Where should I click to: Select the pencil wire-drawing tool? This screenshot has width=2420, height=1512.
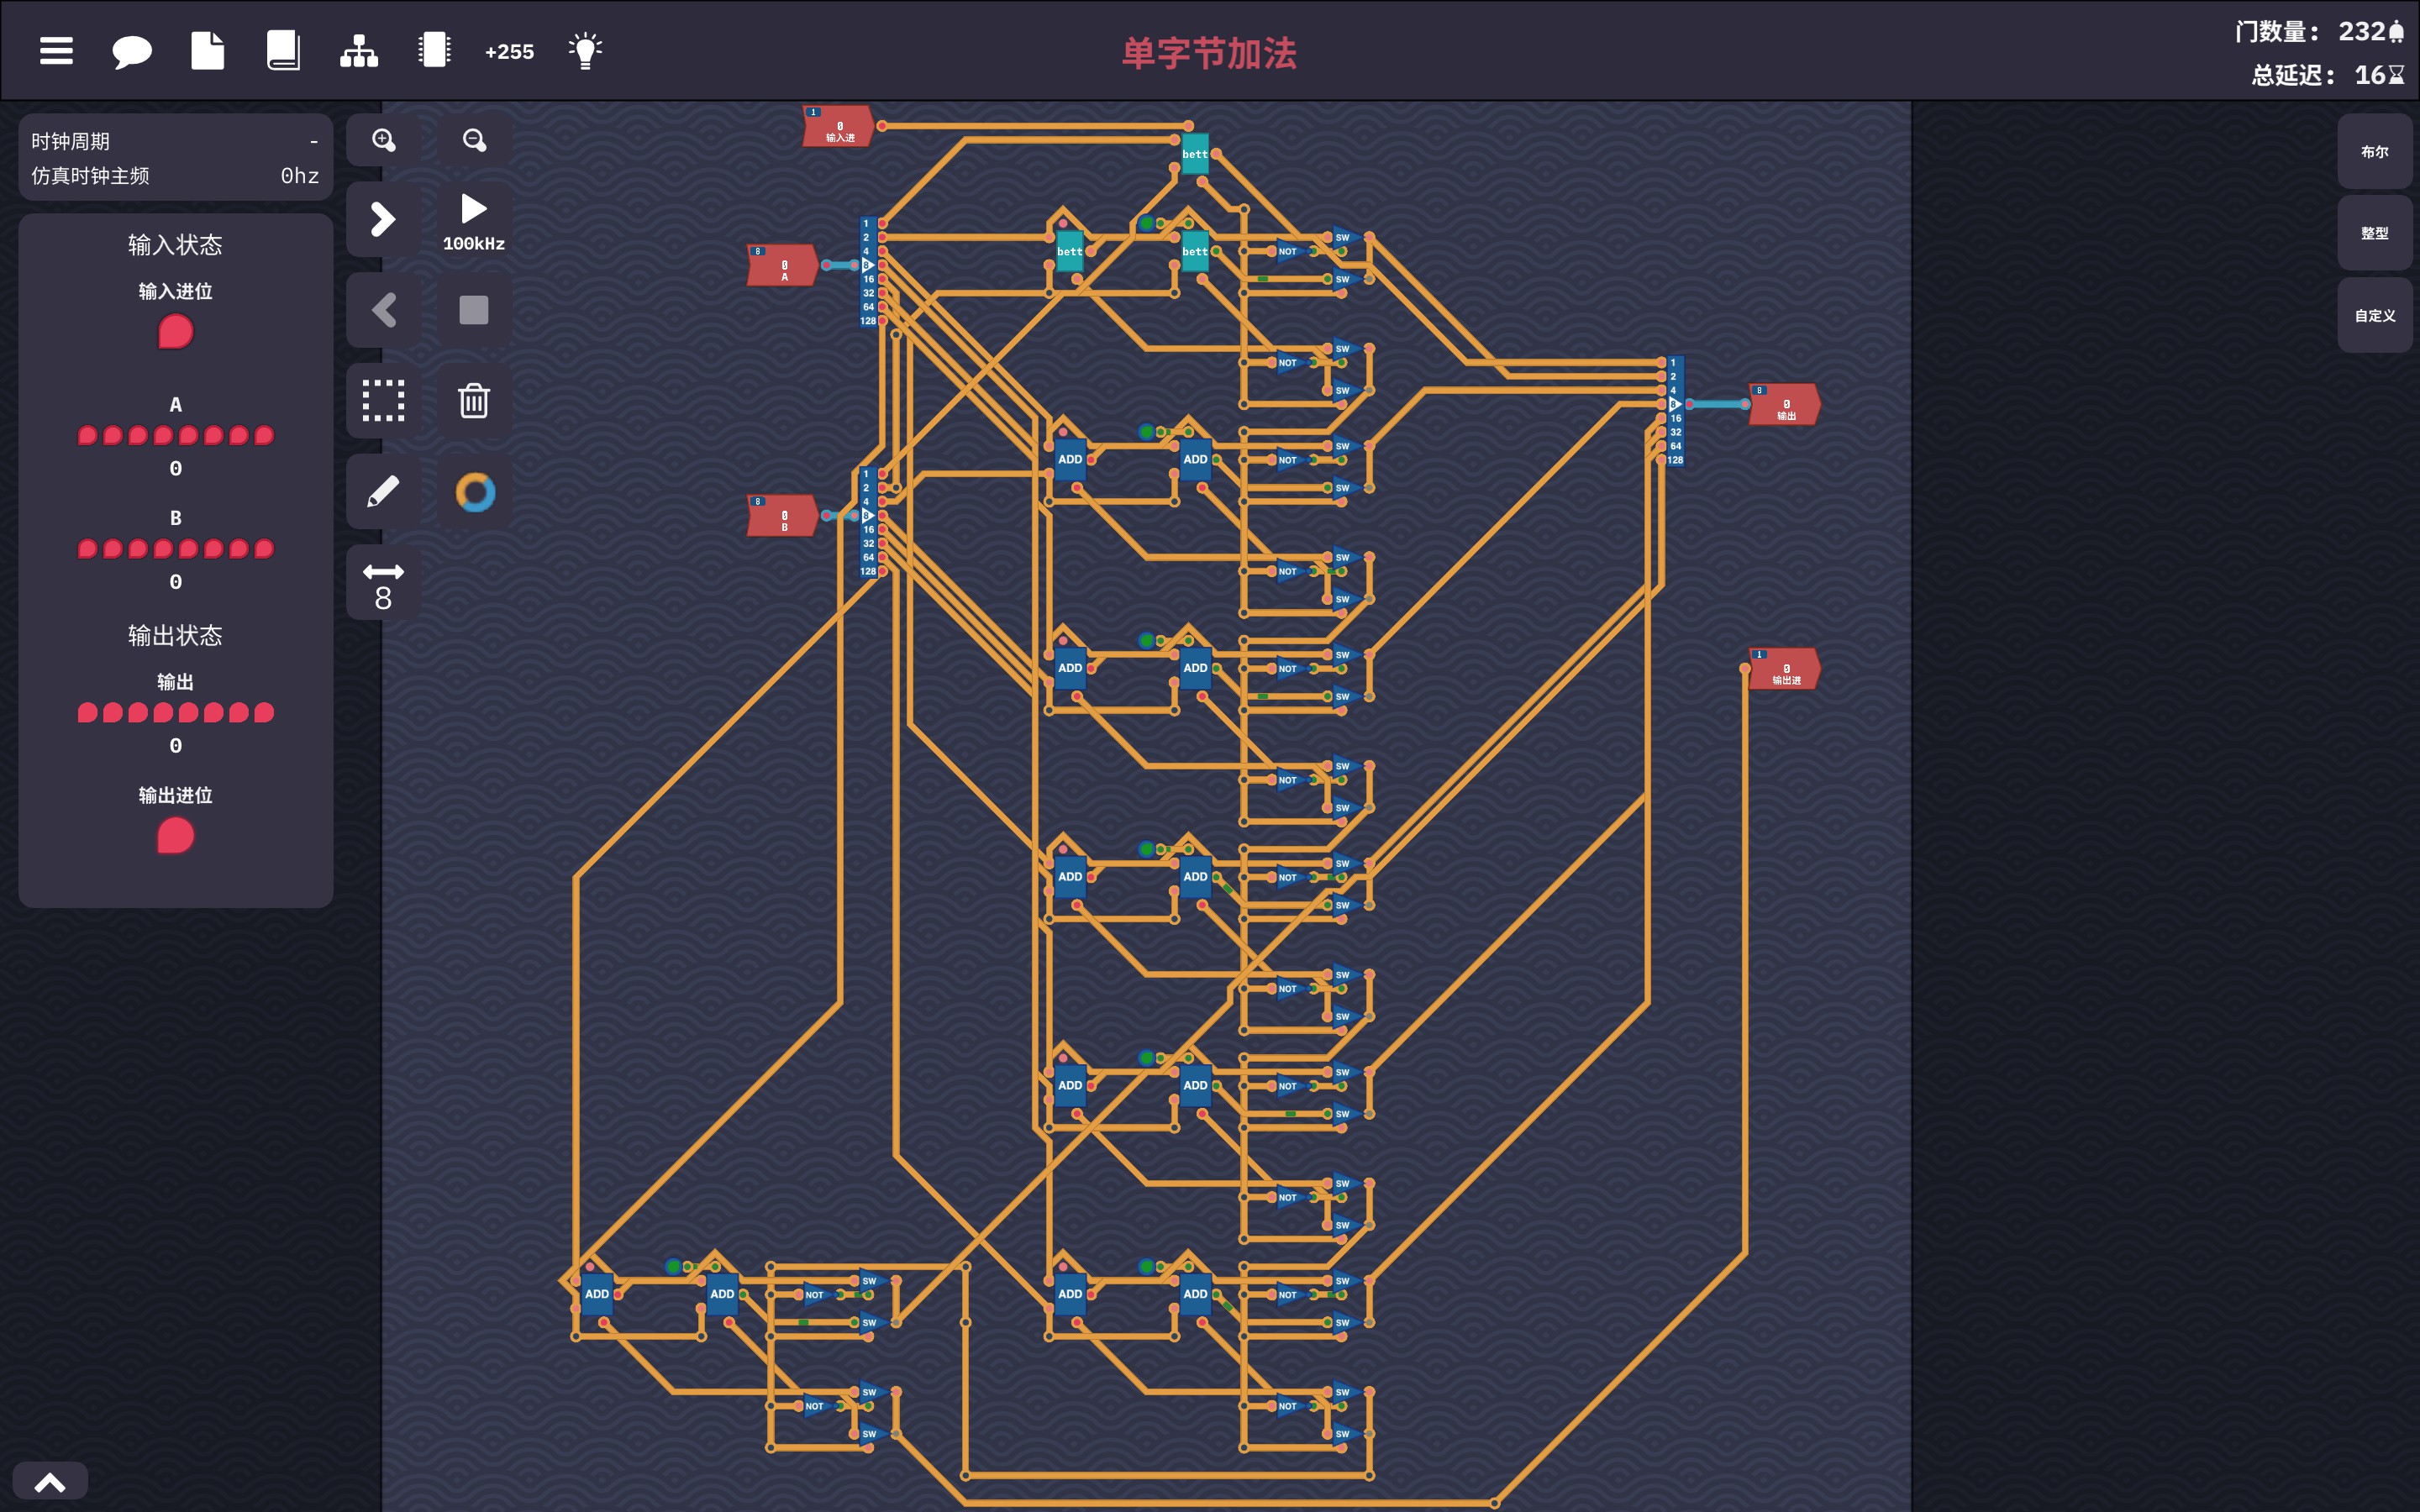click(384, 492)
